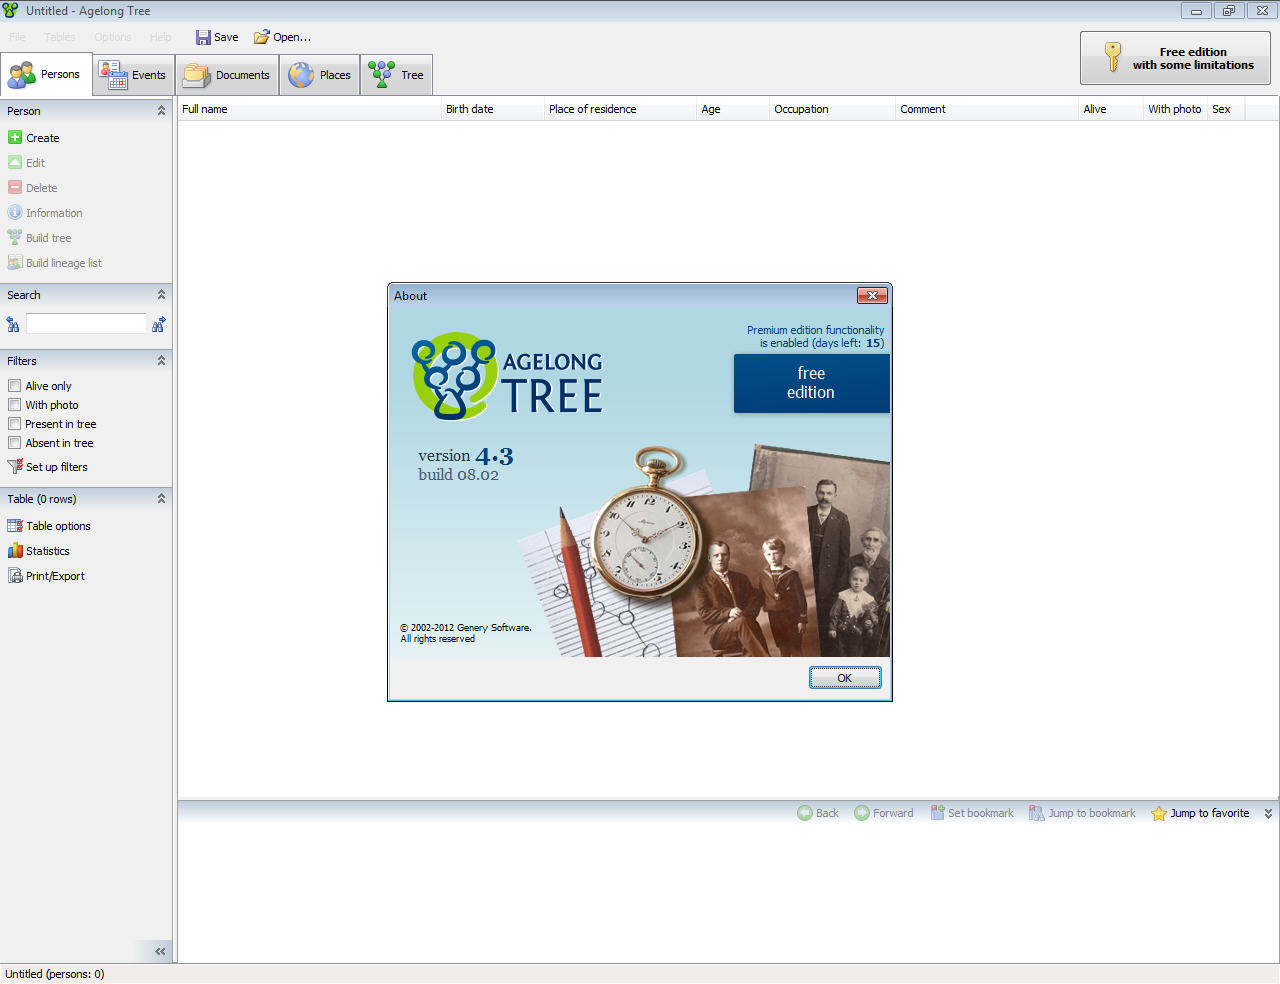This screenshot has height=984, width=1280.
Task: Check the Present in tree filter
Action: (14, 423)
